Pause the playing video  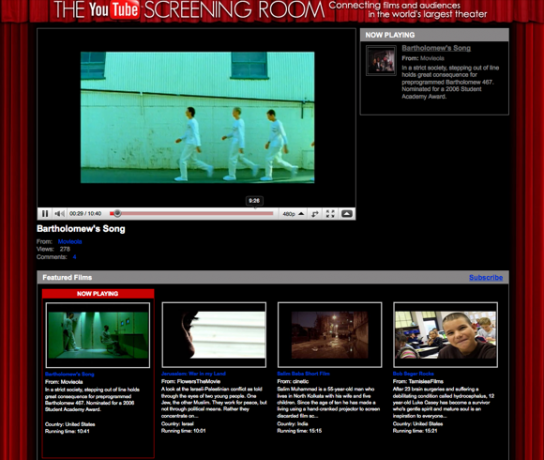pyautogui.click(x=45, y=213)
